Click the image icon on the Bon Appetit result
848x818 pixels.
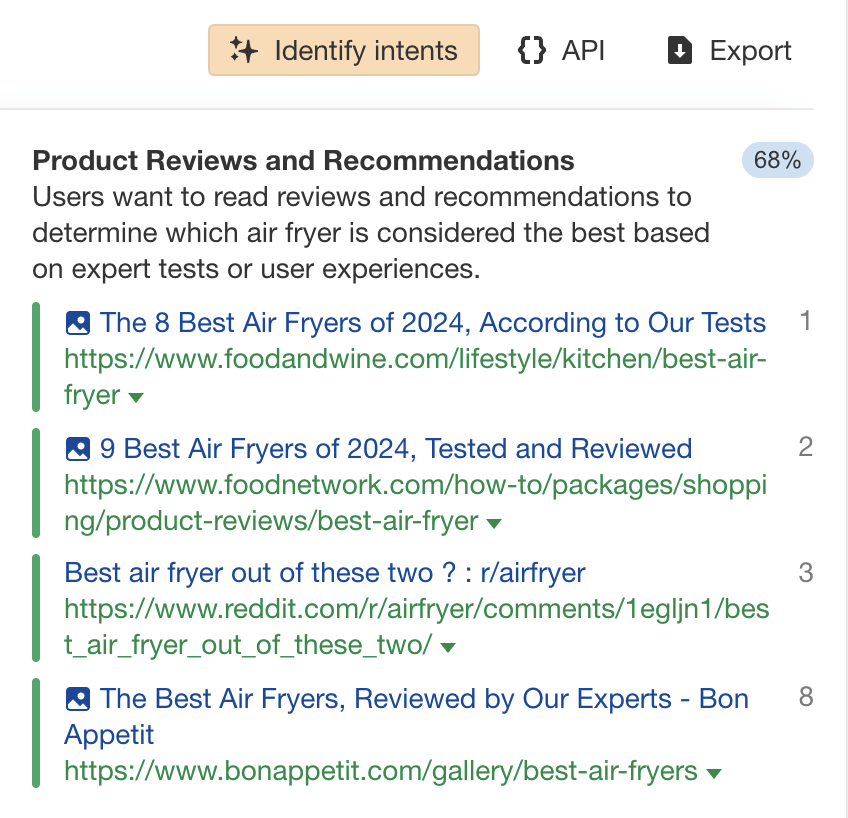pyautogui.click(x=78, y=698)
